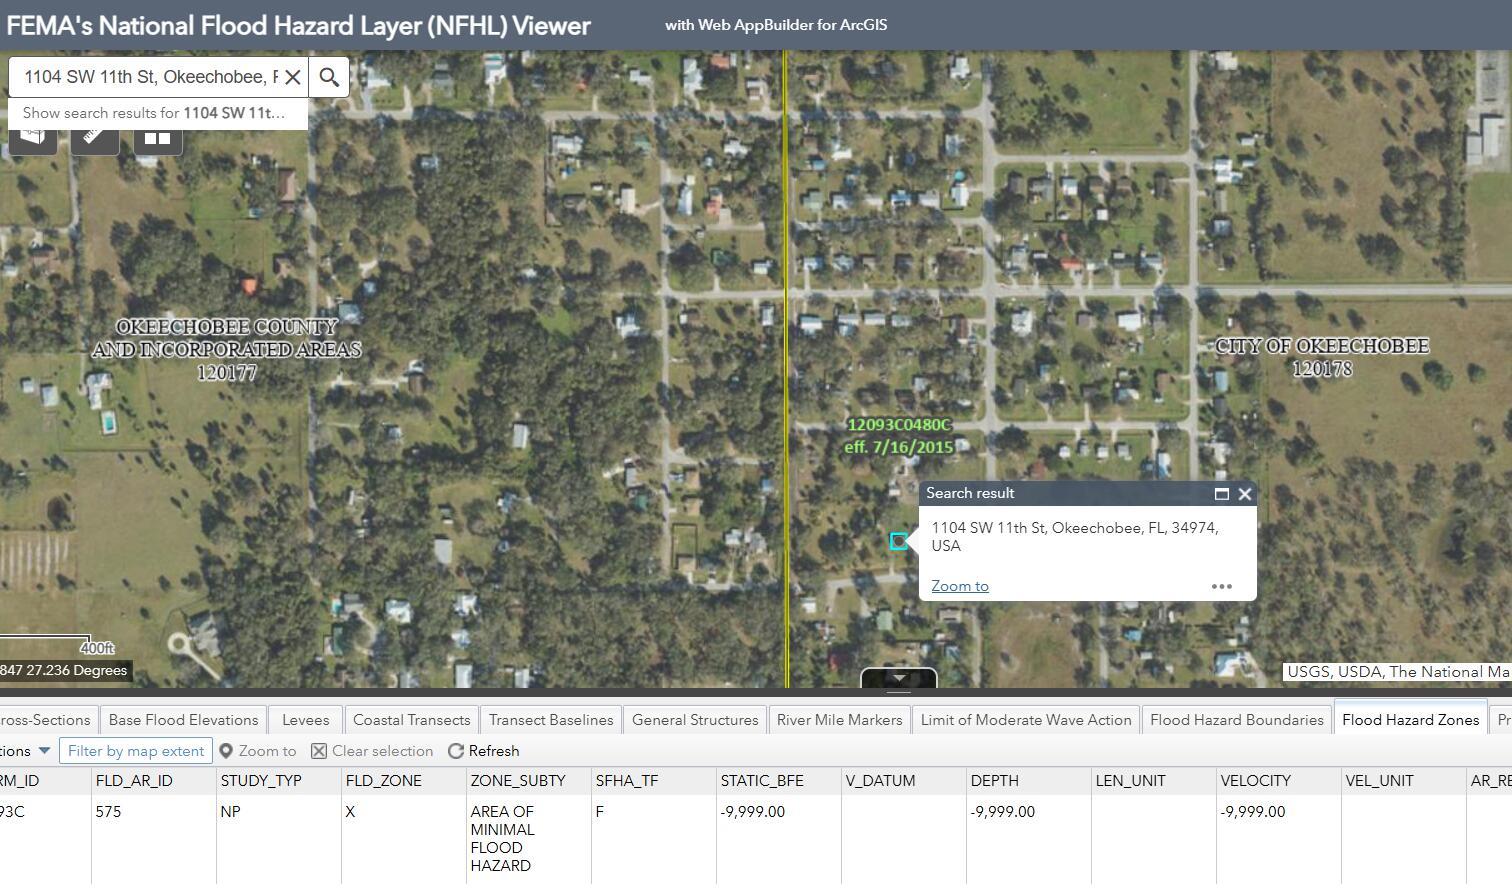1512x896 pixels.
Task: Switch to the Flood Hazard Zones tab
Action: coord(1409,719)
